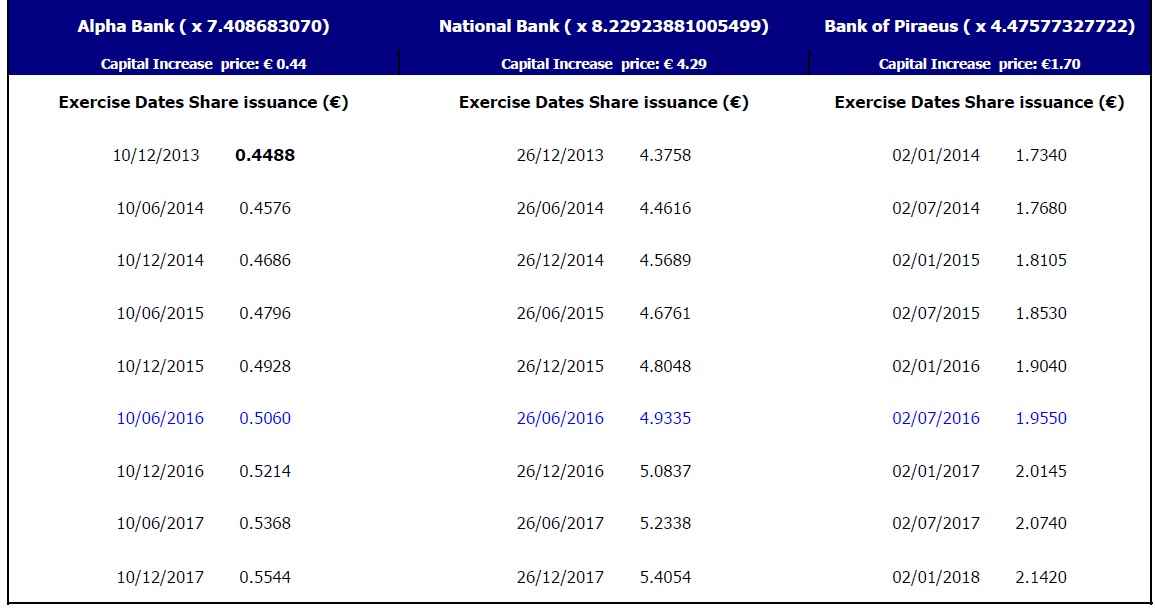Screen dimensions: 1155x608
Task: Select the 4.3758 National Bank value
Action: 665,155
